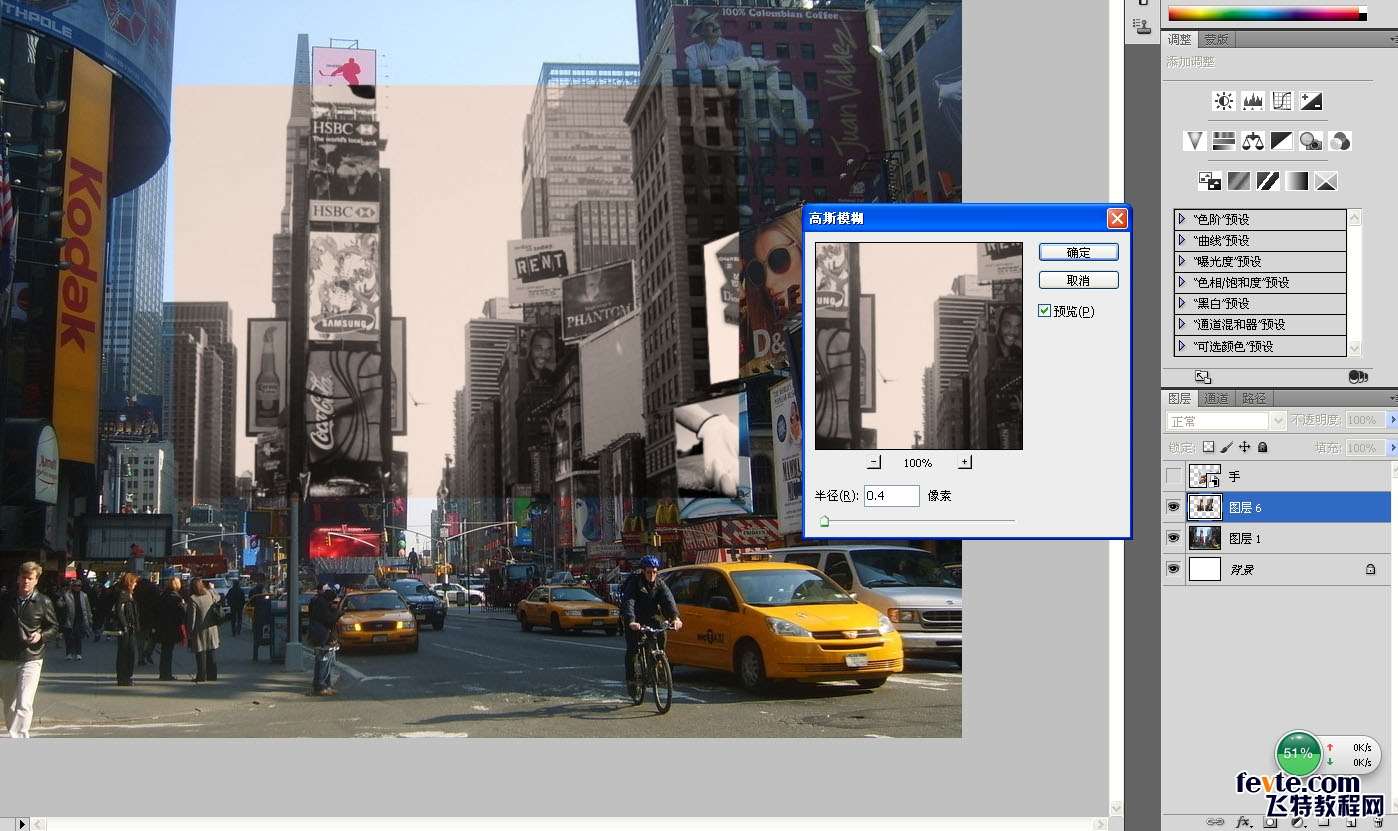Click the presets list scroll down arrow

point(1355,349)
